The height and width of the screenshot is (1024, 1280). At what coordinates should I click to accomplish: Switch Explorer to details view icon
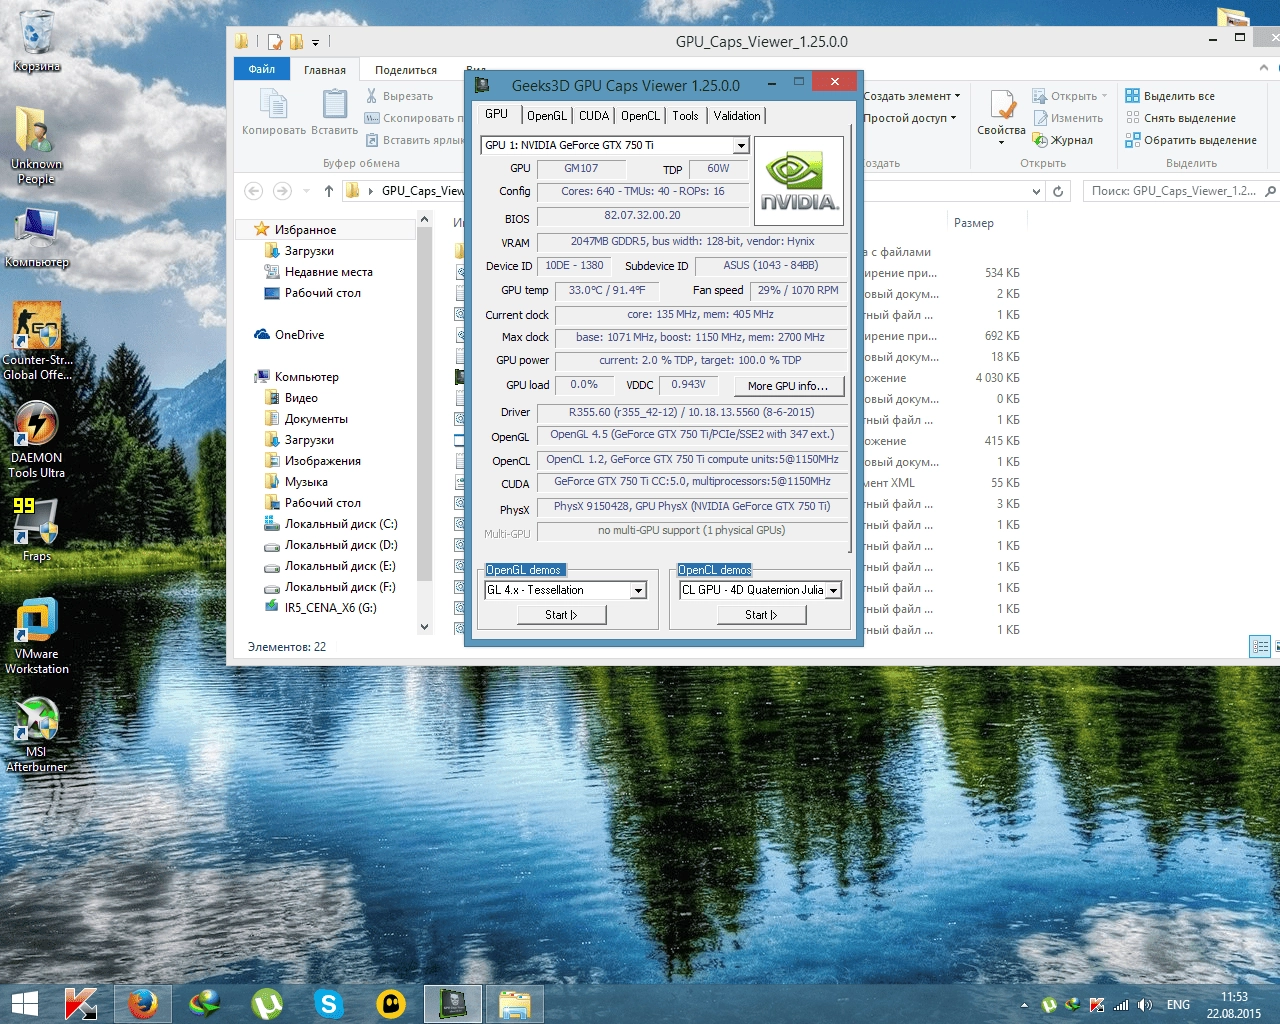pyautogui.click(x=1260, y=647)
